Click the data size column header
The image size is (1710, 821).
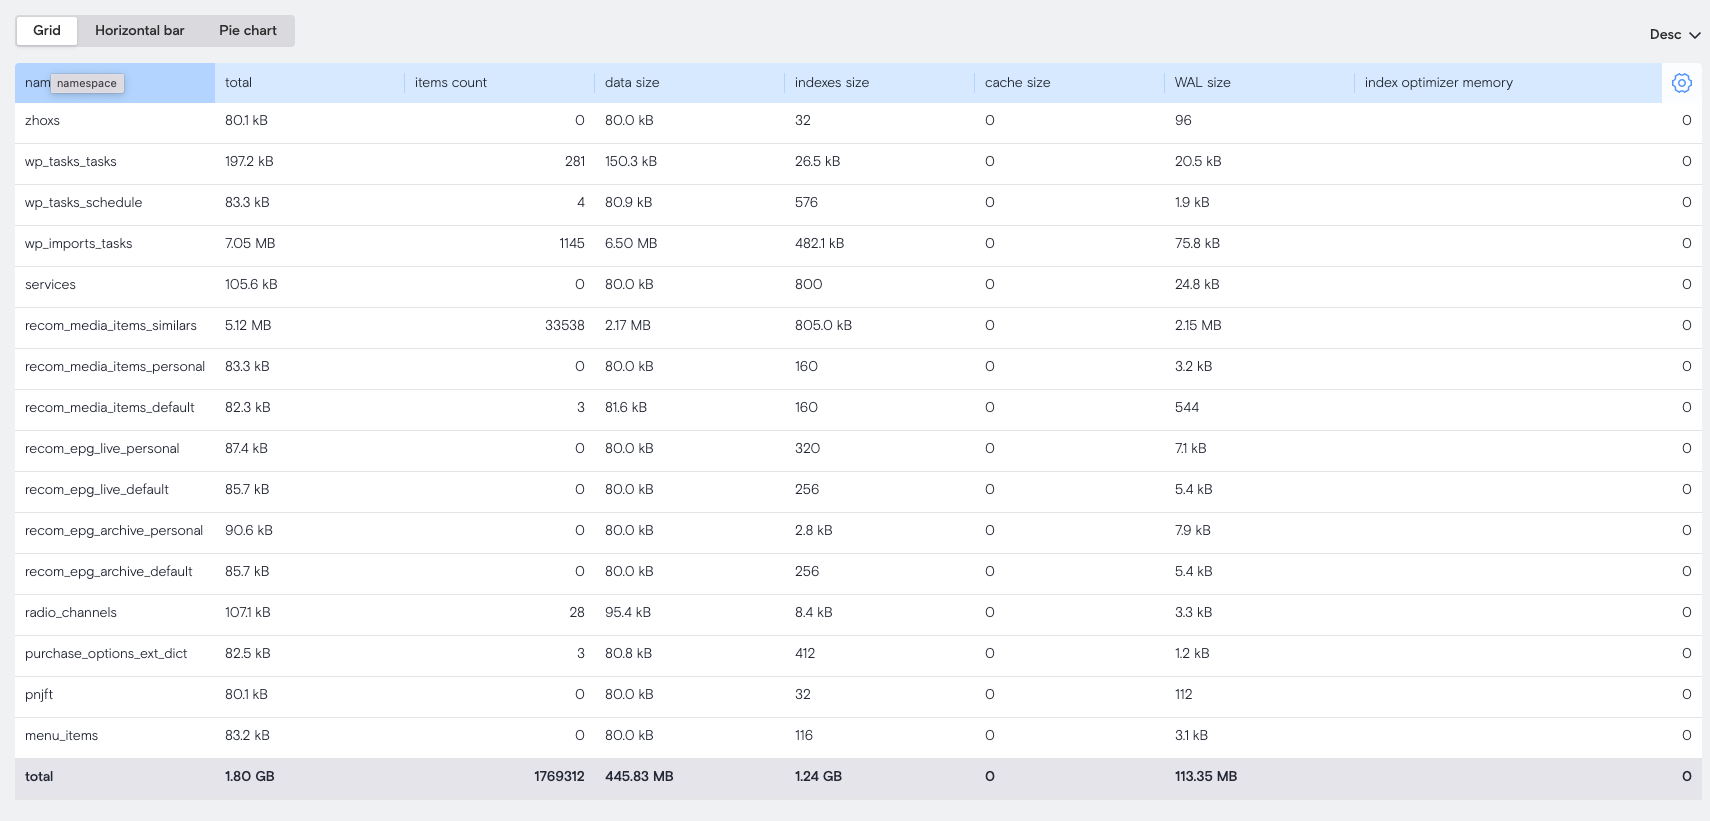(632, 83)
